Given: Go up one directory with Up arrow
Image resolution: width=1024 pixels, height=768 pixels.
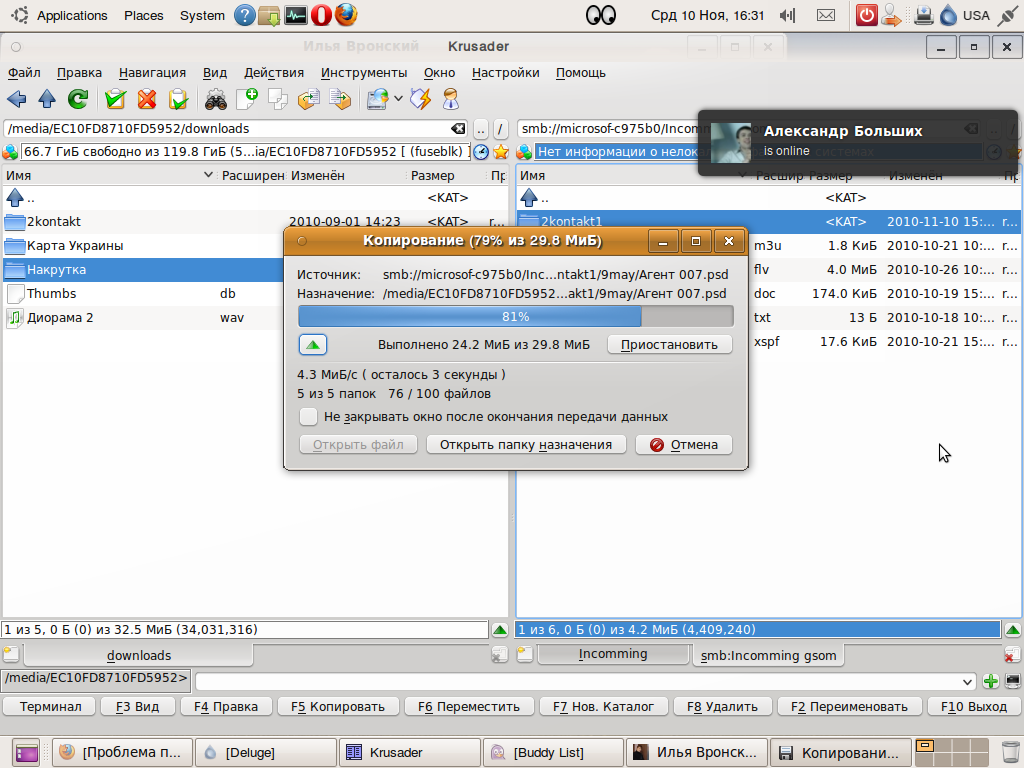Looking at the screenshot, I should coord(47,99).
